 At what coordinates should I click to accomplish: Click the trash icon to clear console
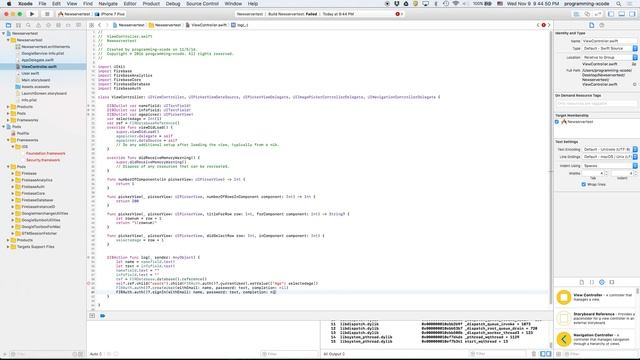[534, 354]
